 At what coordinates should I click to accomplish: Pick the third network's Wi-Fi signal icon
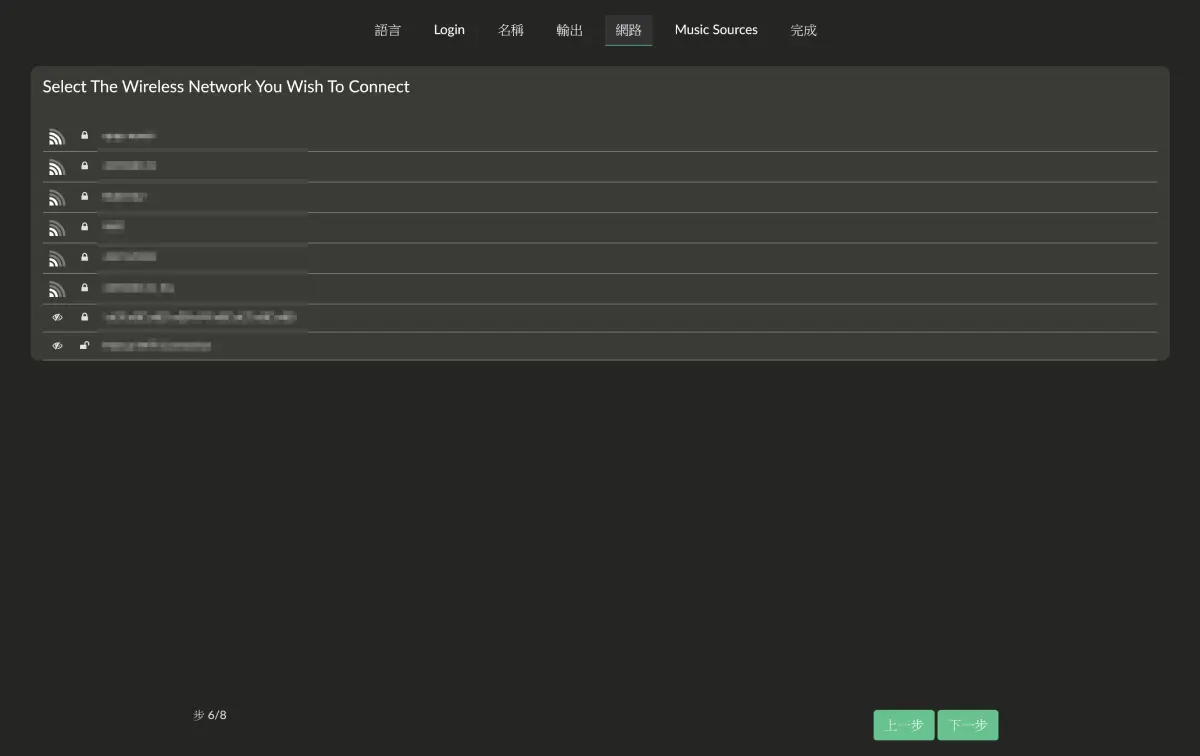click(x=57, y=198)
